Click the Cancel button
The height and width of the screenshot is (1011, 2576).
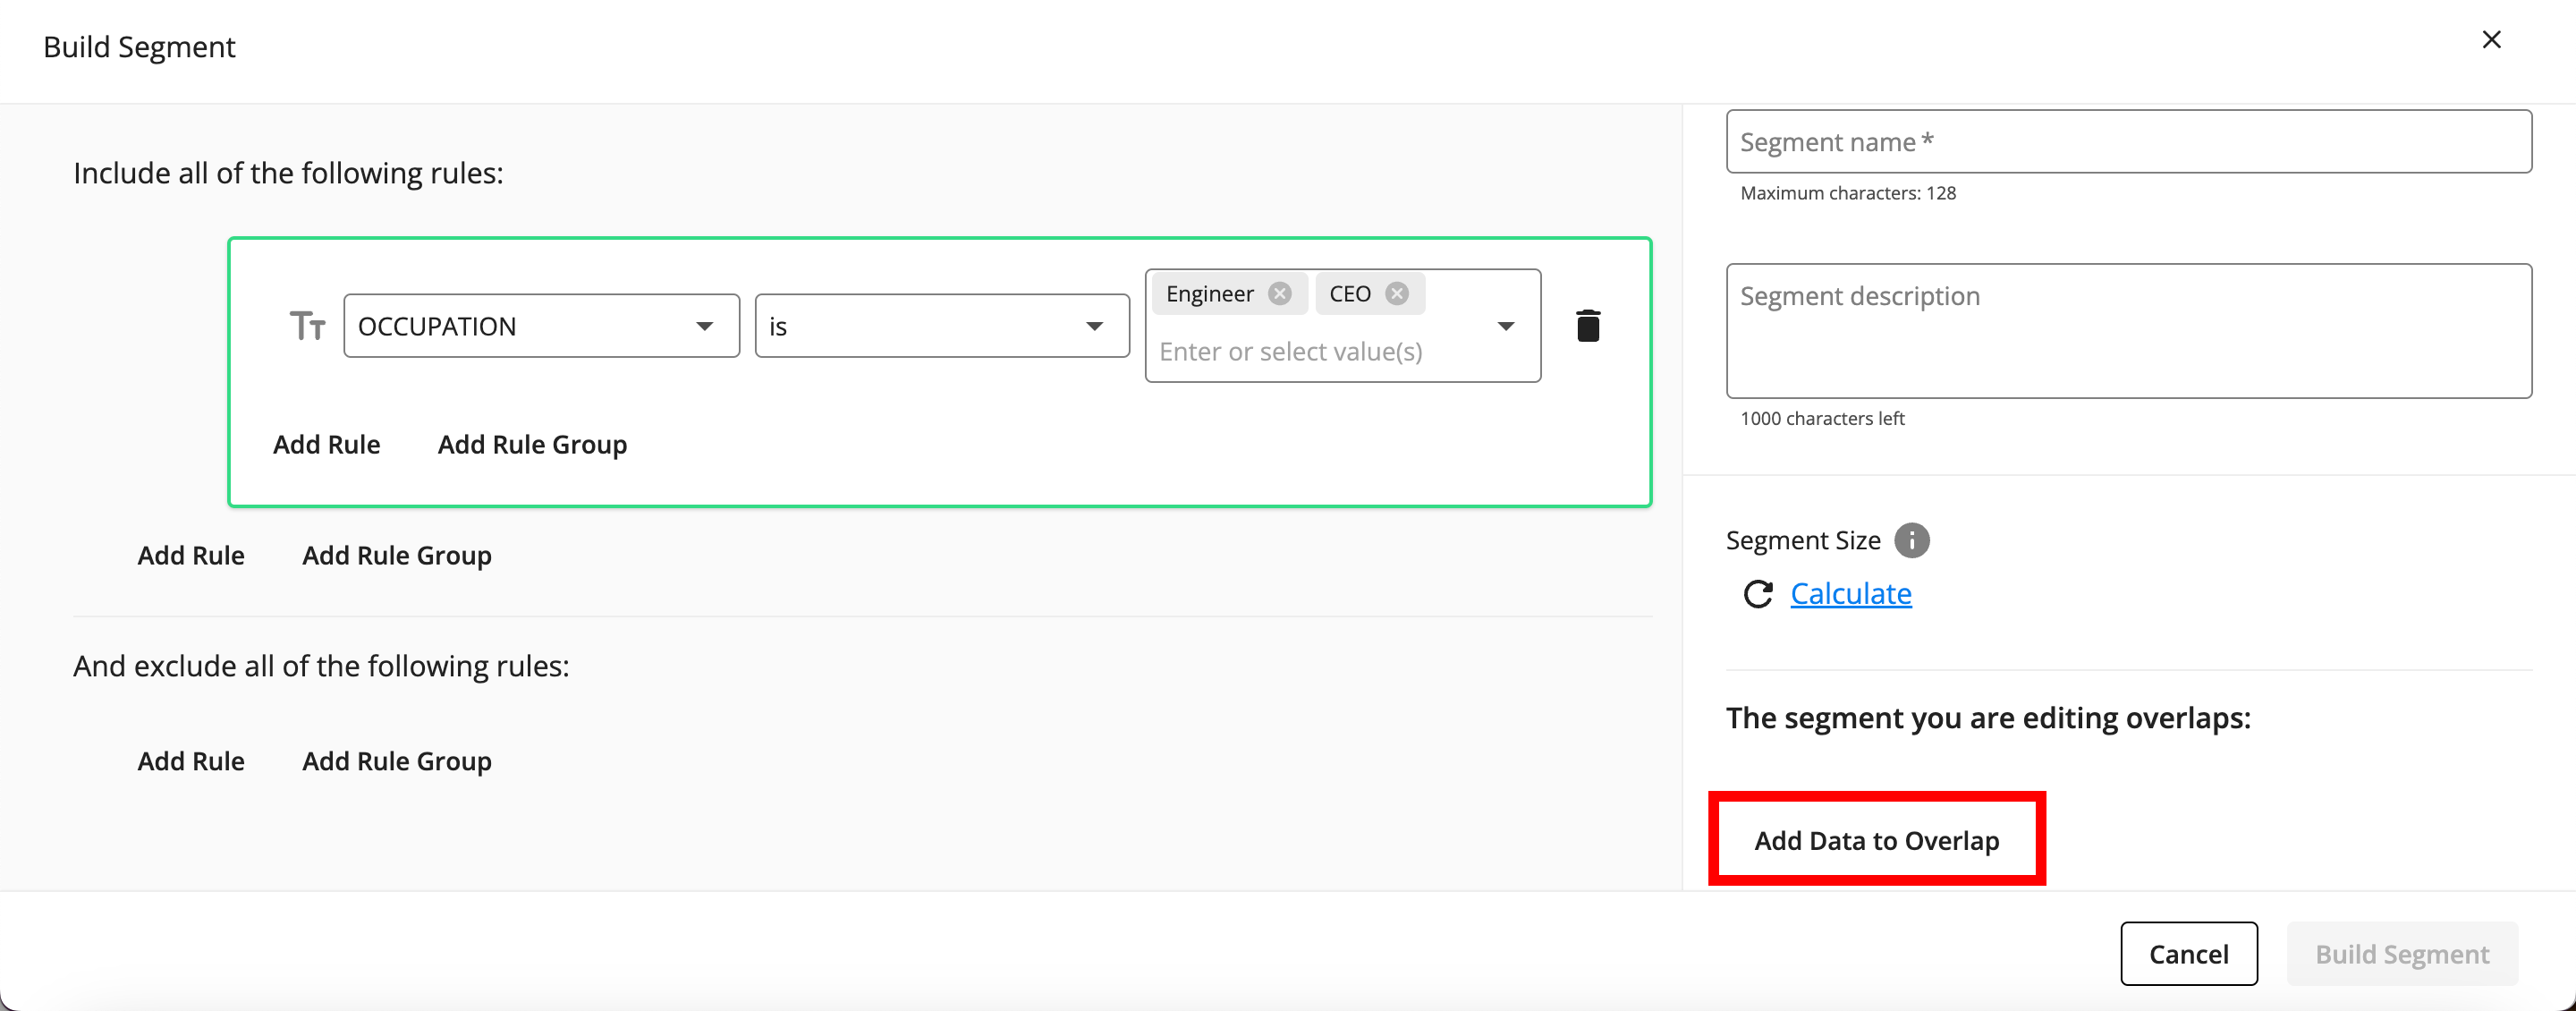point(2188,954)
